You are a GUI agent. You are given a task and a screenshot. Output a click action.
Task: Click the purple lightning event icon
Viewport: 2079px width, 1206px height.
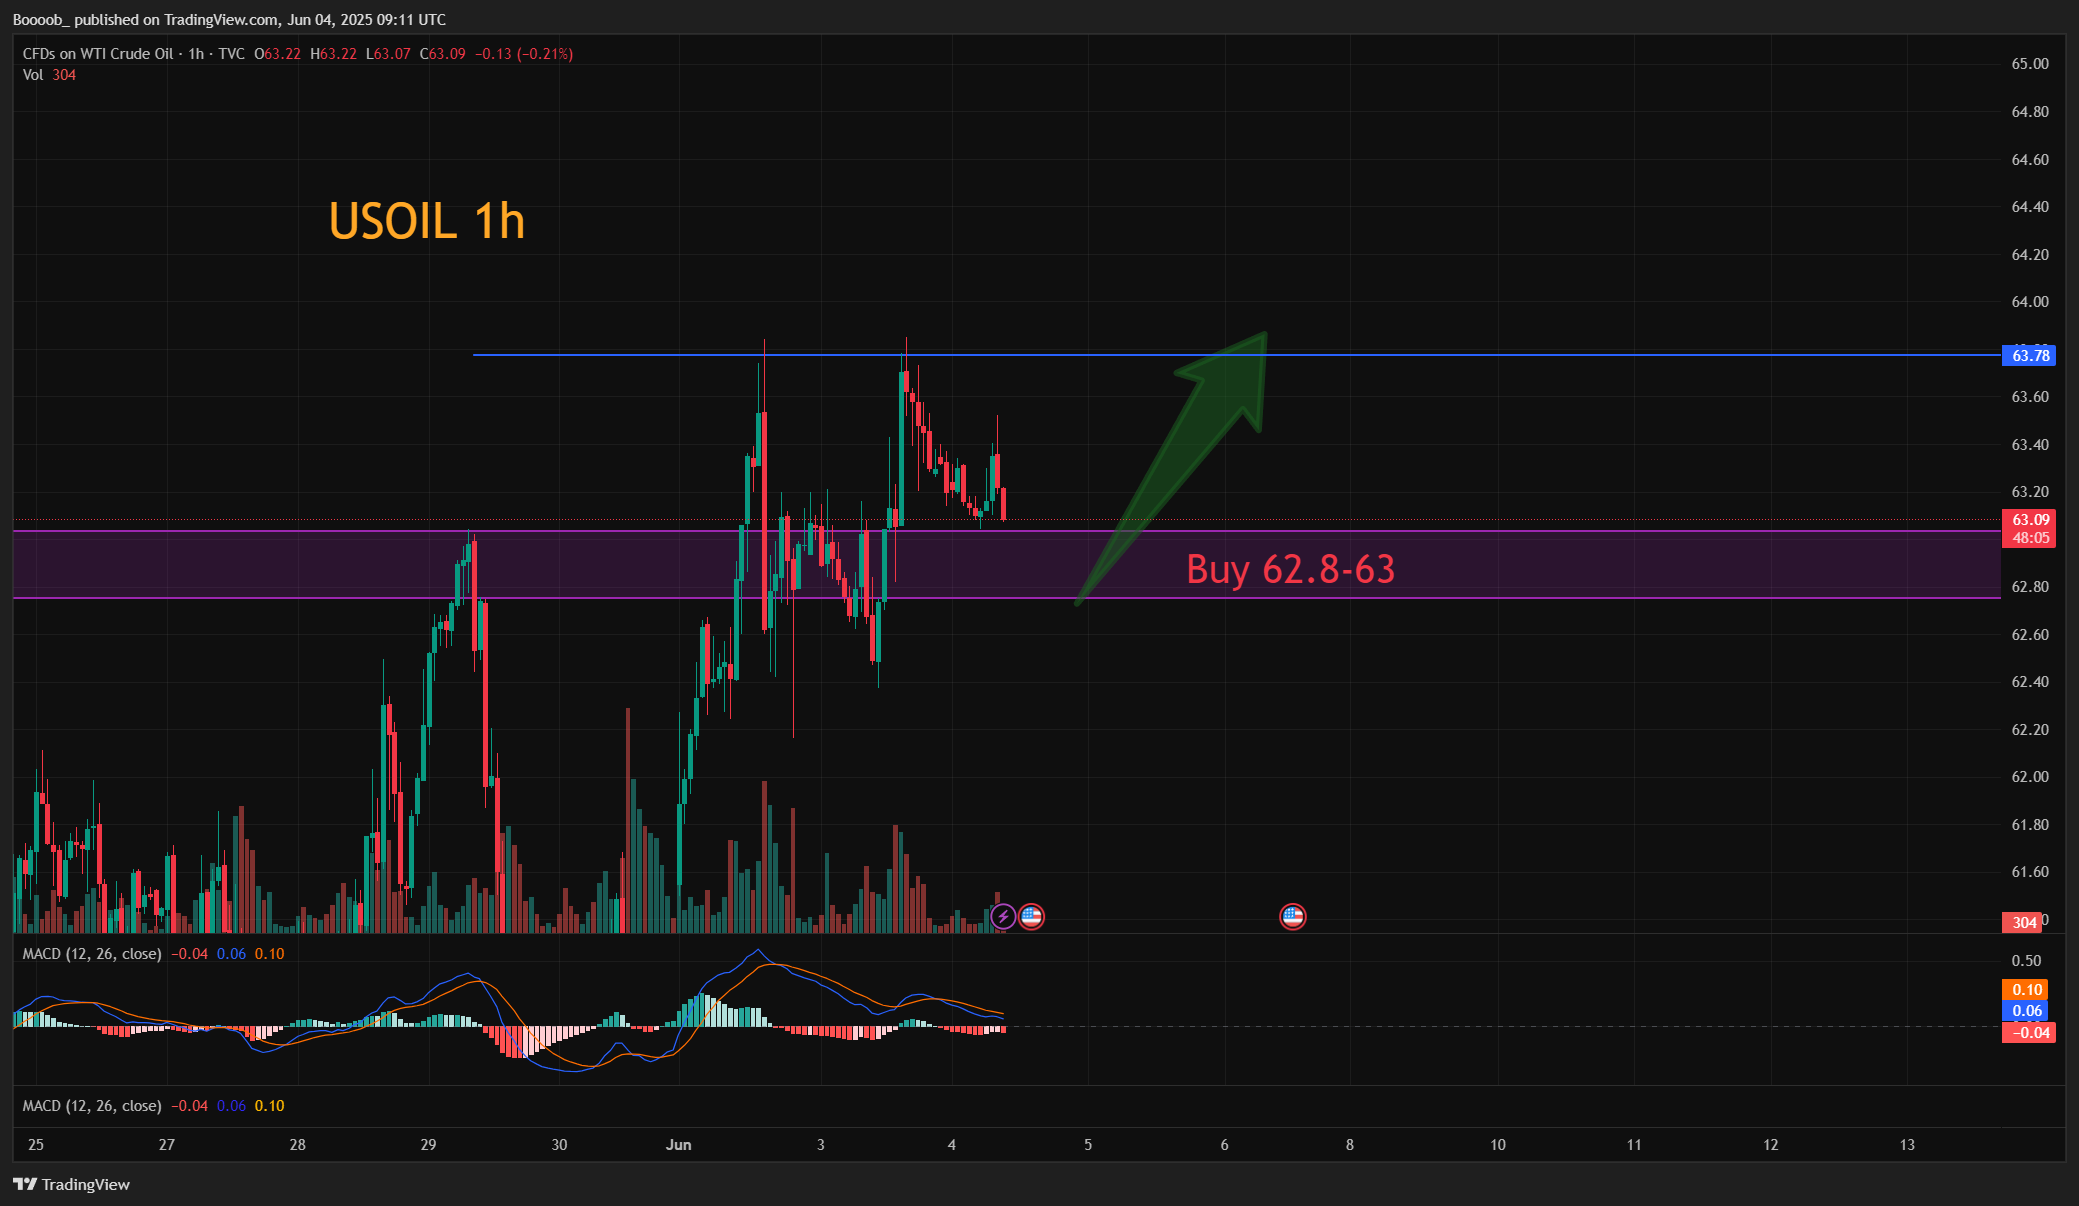pos(1003,916)
